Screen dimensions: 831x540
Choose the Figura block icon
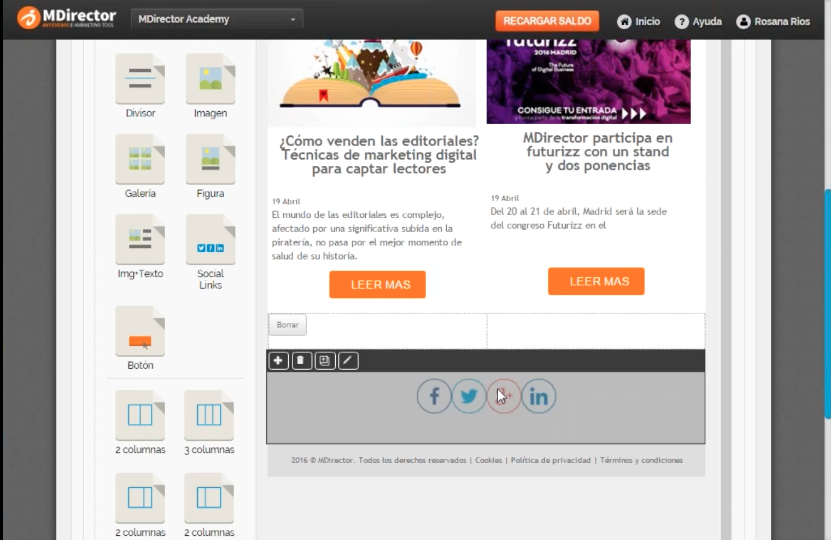tap(210, 159)
